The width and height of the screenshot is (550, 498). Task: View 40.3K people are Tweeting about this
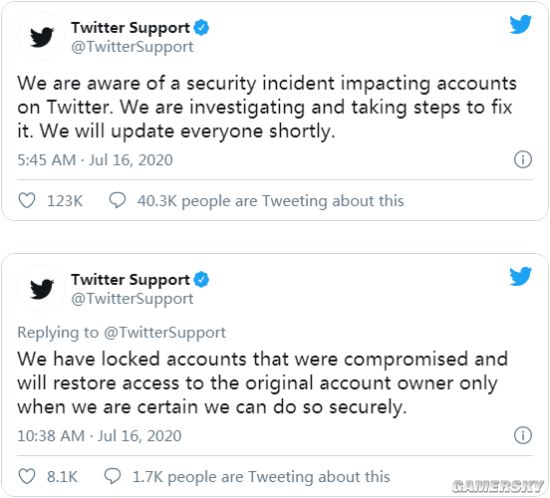click(x=270, y=201)
